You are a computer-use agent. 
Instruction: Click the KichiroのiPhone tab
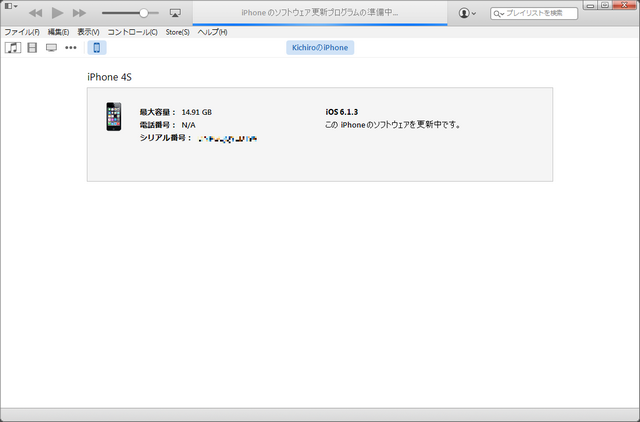click(x=320, y=48)
